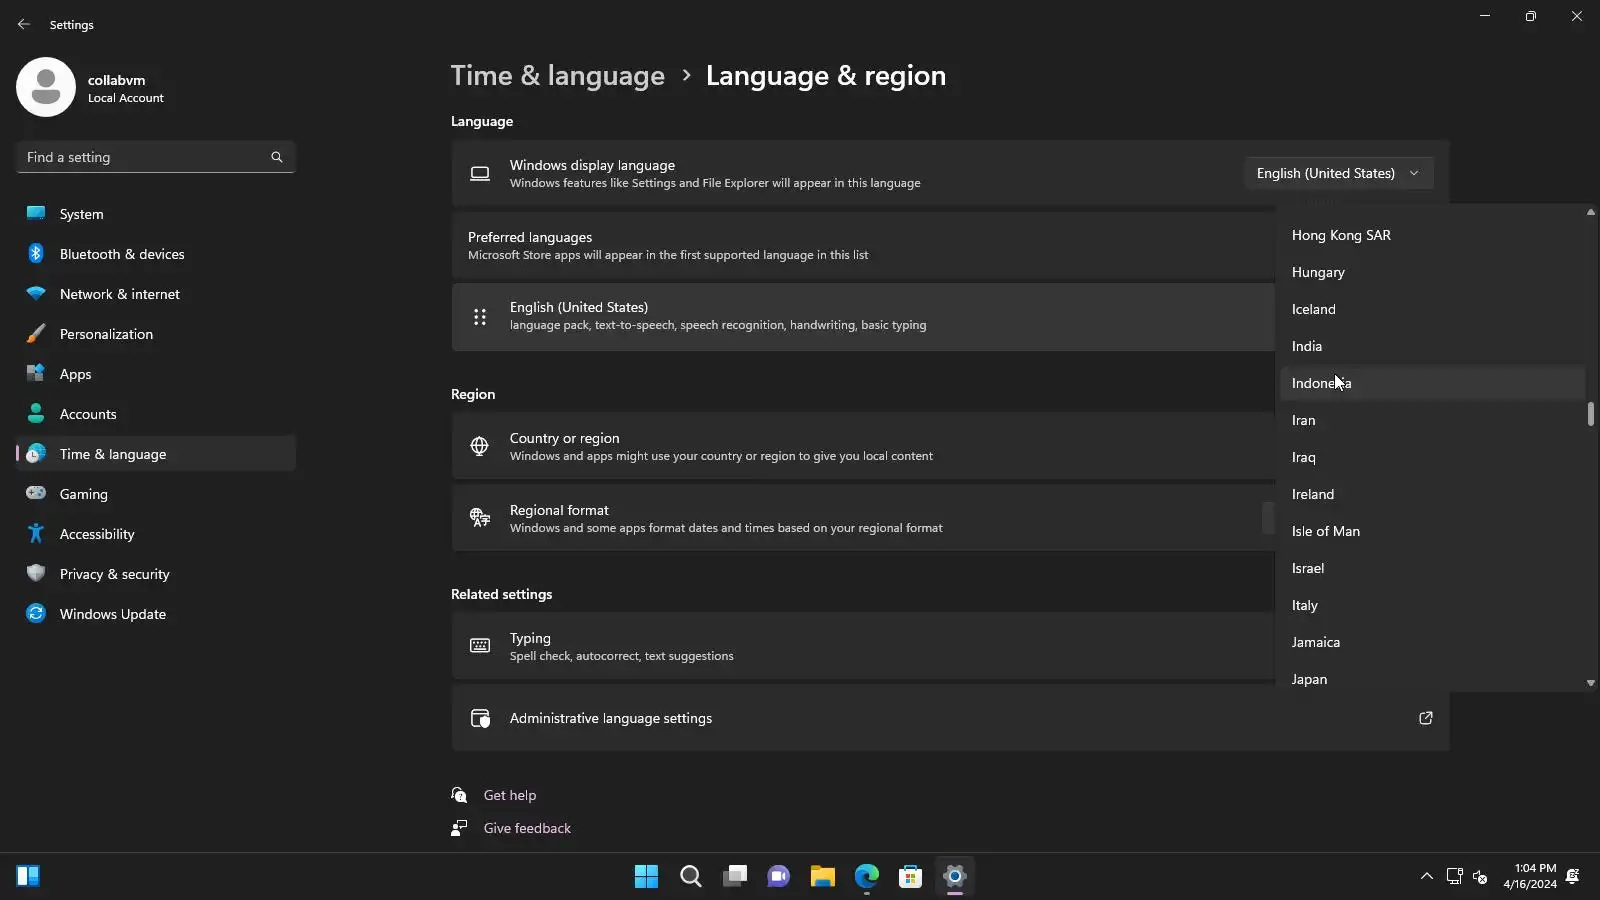Click drag handle icon for English (United States)
1600x900 pixels.
[480, 317]
